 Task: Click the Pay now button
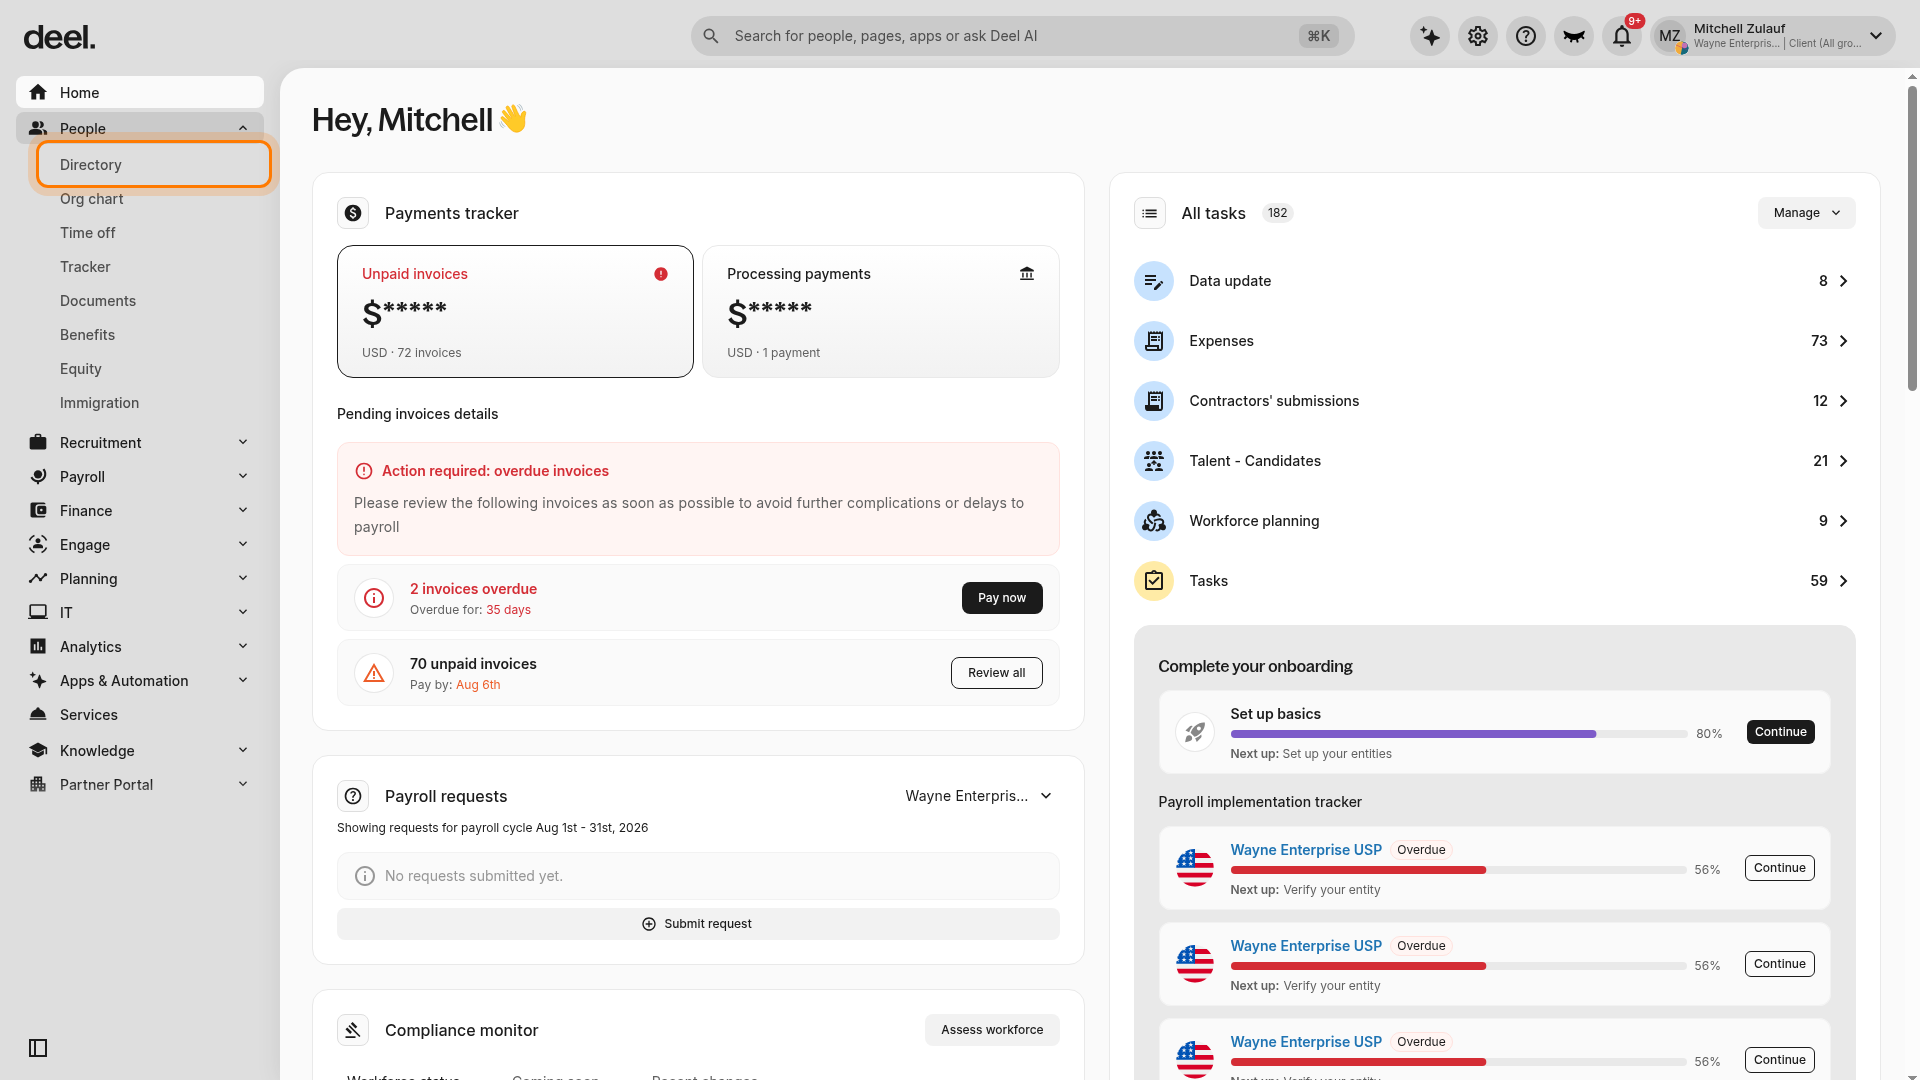click(1002, 598)
